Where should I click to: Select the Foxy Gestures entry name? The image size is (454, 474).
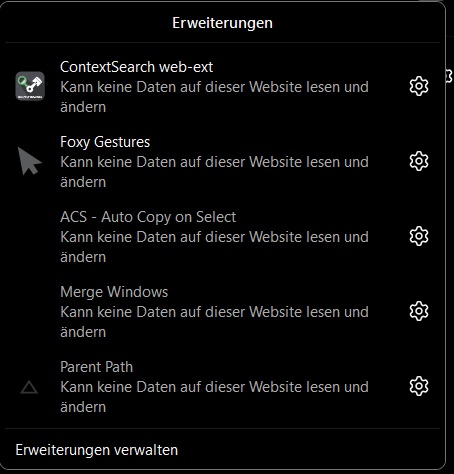click(x=105, y=142)
